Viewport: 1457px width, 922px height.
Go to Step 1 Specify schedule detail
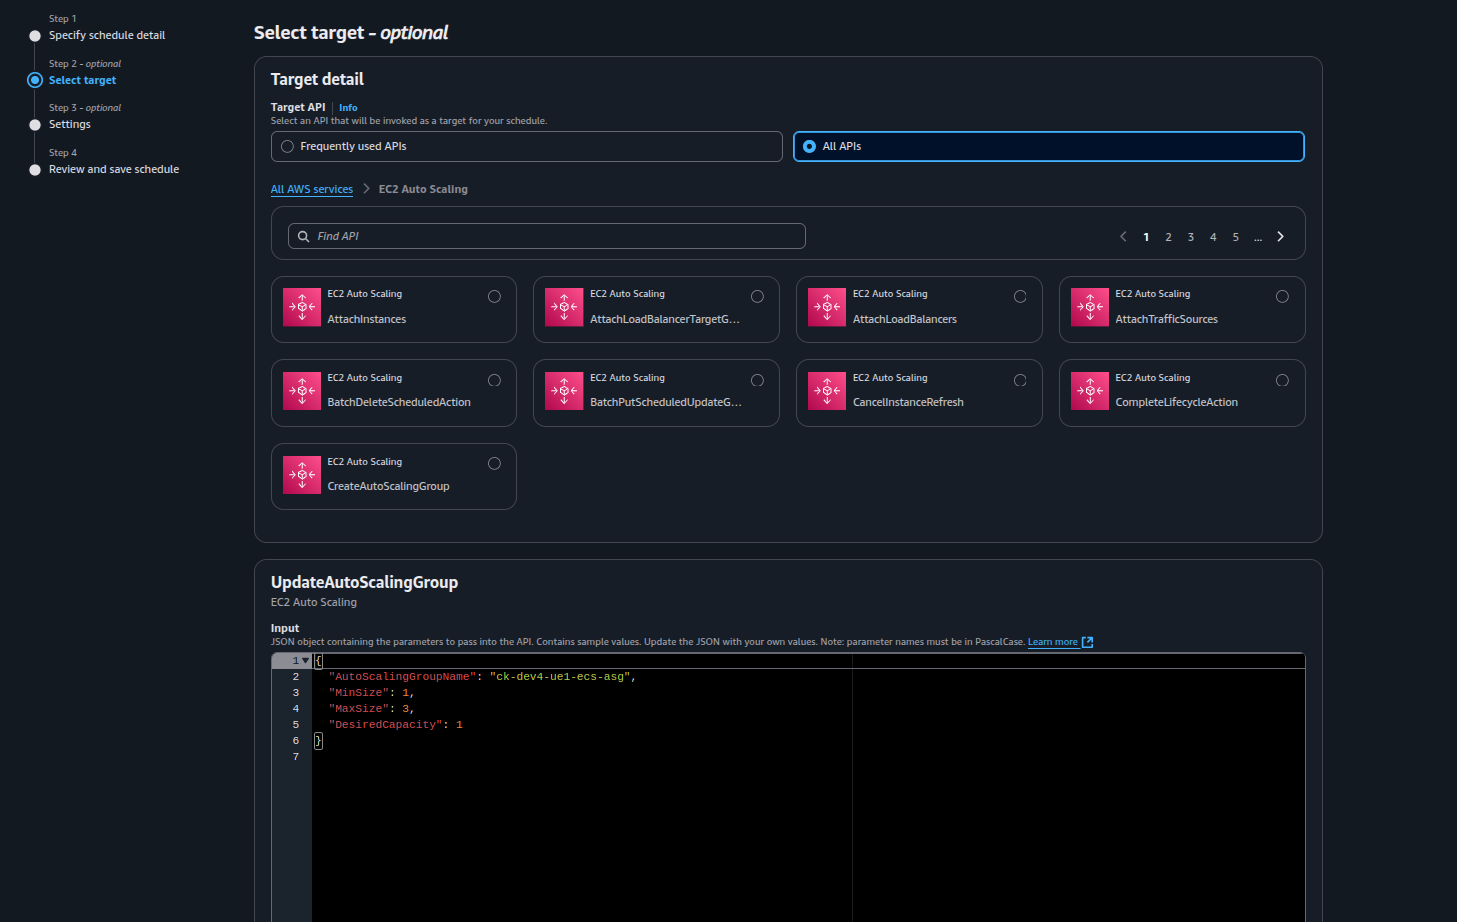point(107,35)
